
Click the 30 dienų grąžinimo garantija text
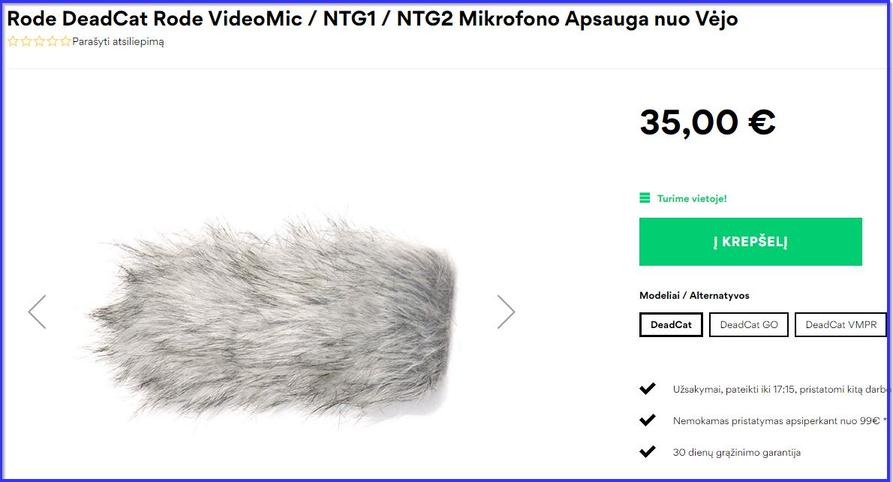tap(737, 452)
